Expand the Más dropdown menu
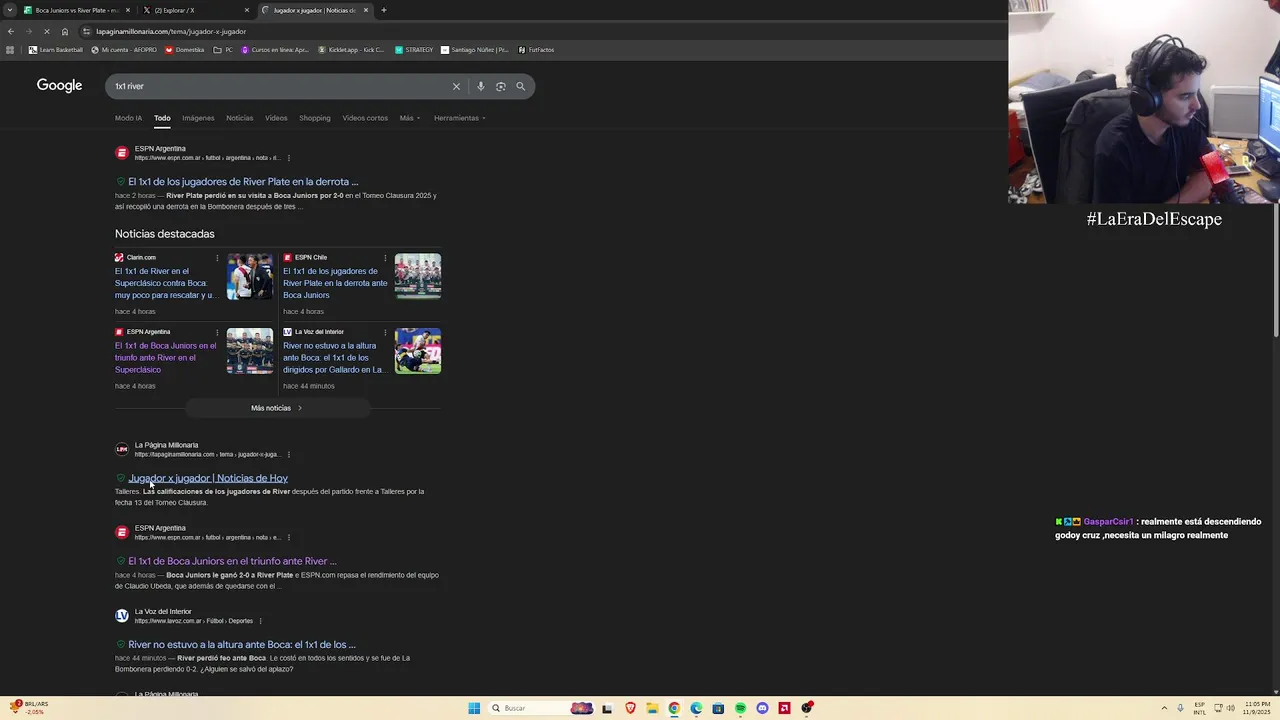This screenshot has height=720, width=1280. coord(410,118)
